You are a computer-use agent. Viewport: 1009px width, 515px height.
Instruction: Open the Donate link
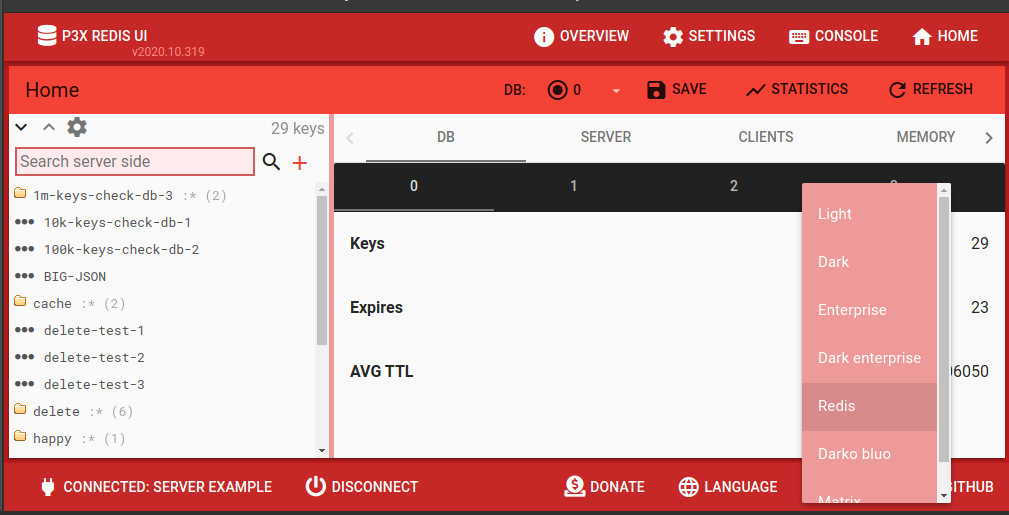point(604,487)
